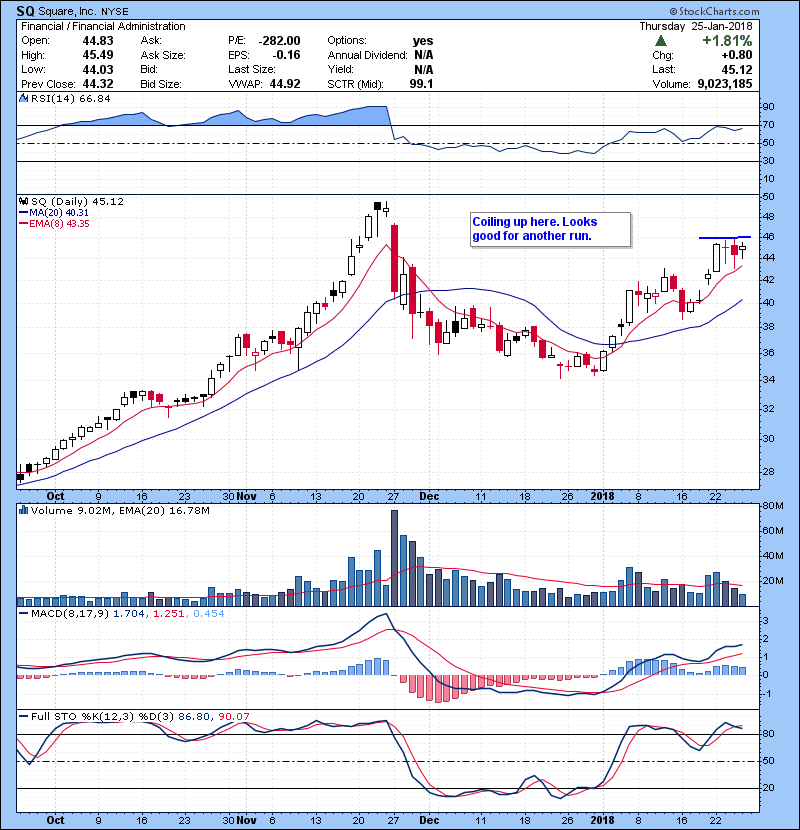Screen dimensions: 800x830
Task: Click the blue line marker before MA(20)
Action: coord(23,212)
